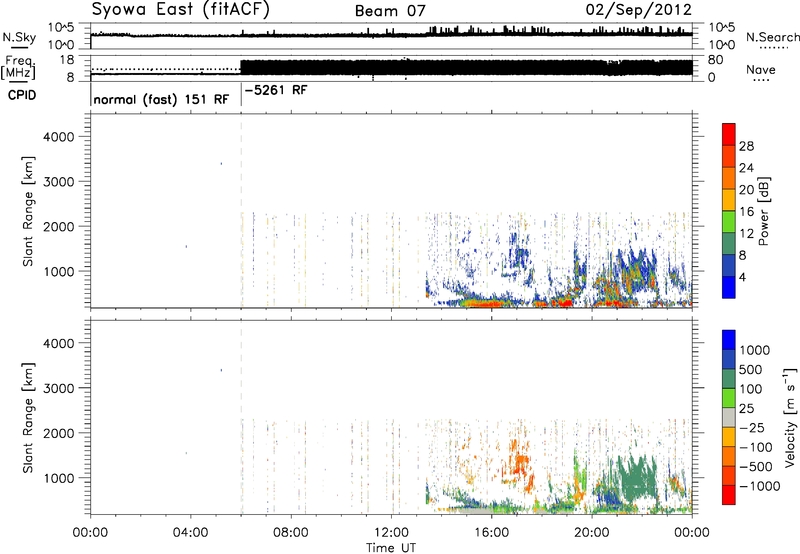800x554 pixels.
Task: Click the "500" label on the velocity colorbar
Action: tap(751, 369)
